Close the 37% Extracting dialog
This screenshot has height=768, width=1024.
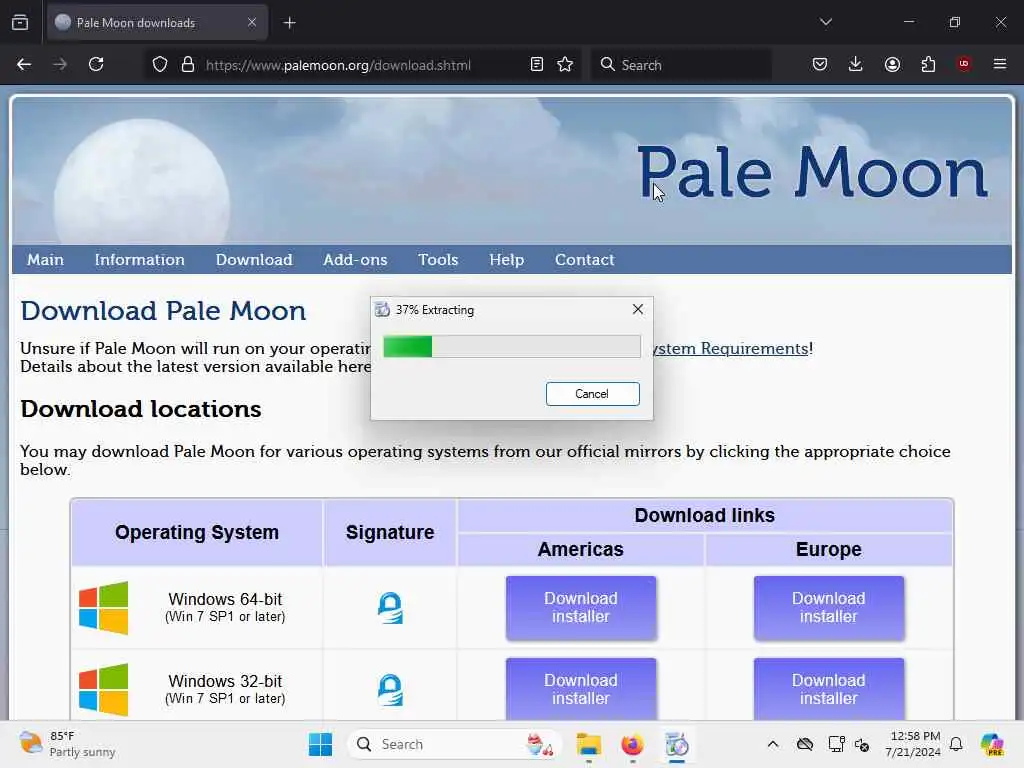coord(638,310)
